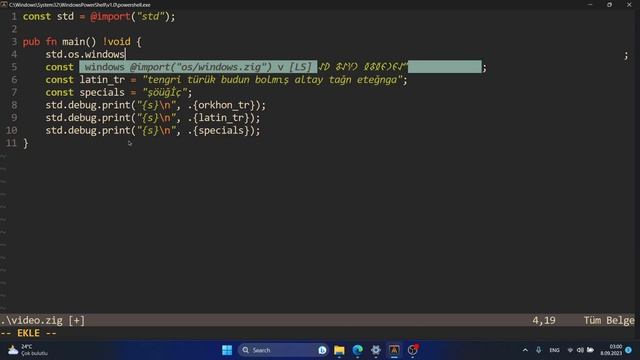This screenshot has height=360, width=640.
Task: Open the Windows Start menu
Action: [227, 350]
